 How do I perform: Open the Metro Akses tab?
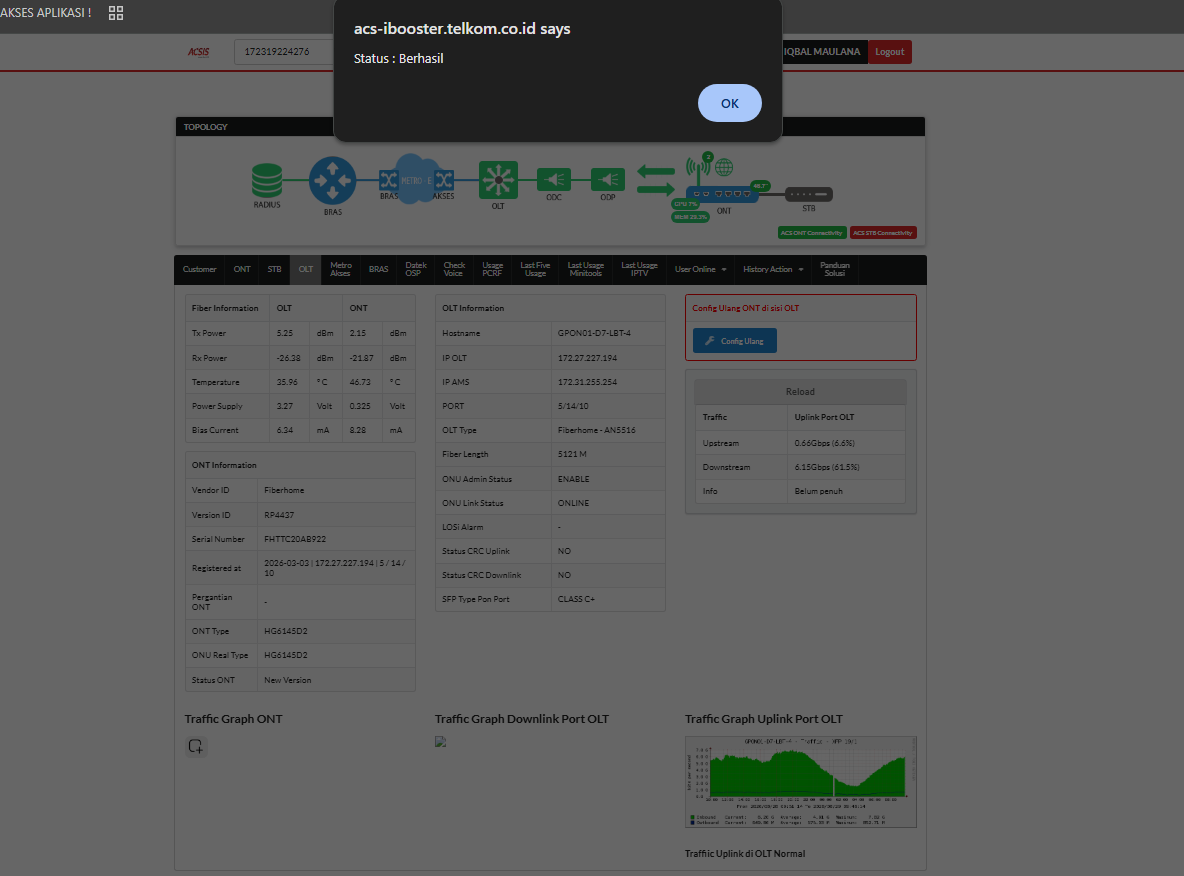[341, 270]
